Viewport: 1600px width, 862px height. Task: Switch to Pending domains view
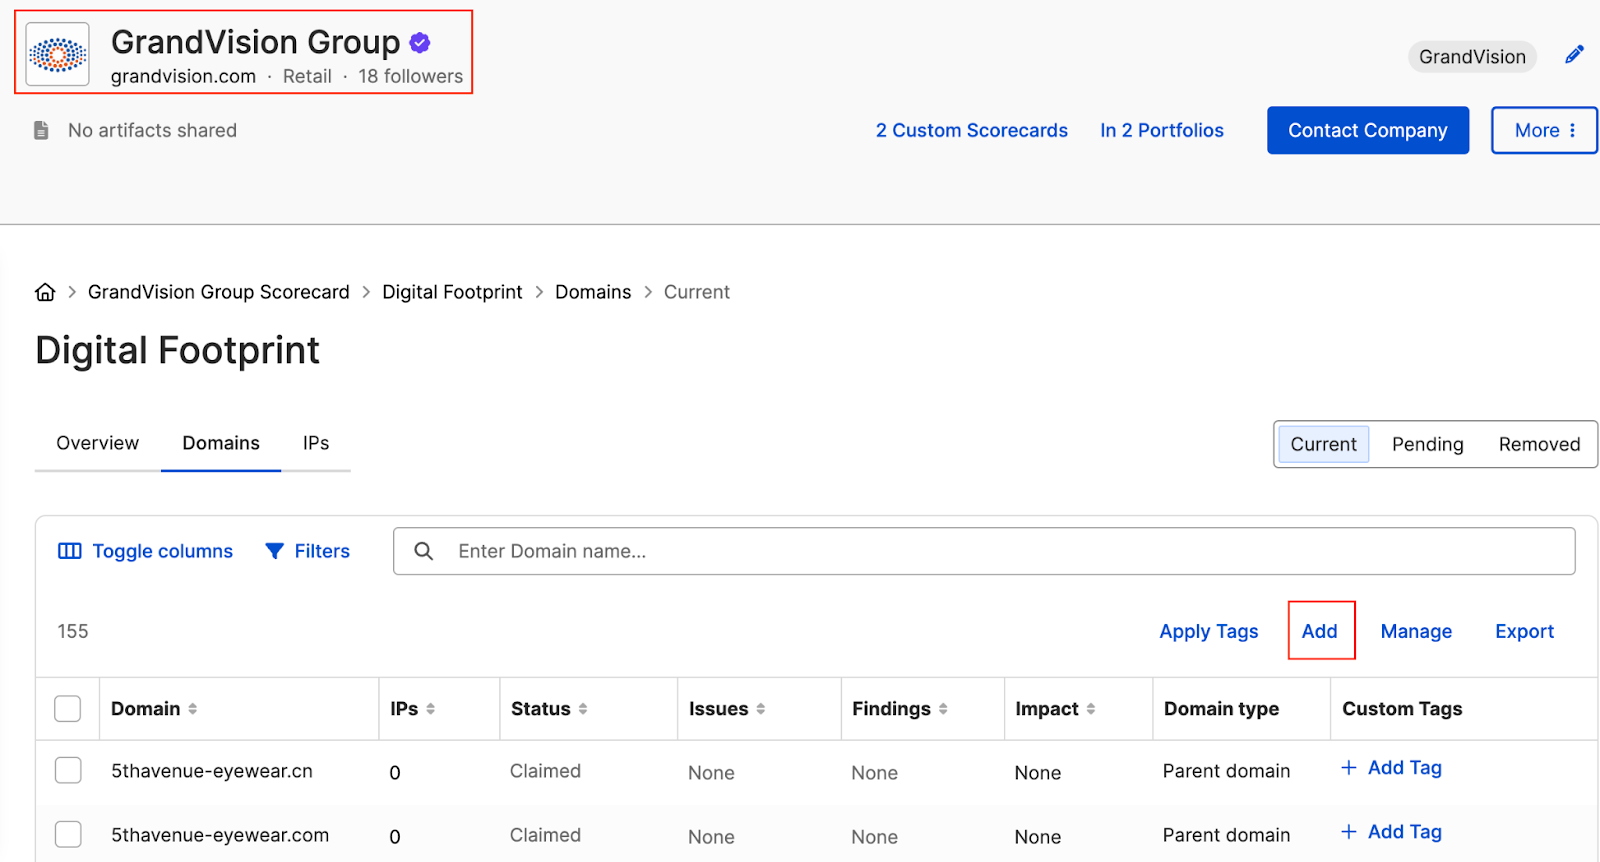[x=1427, y=444]
